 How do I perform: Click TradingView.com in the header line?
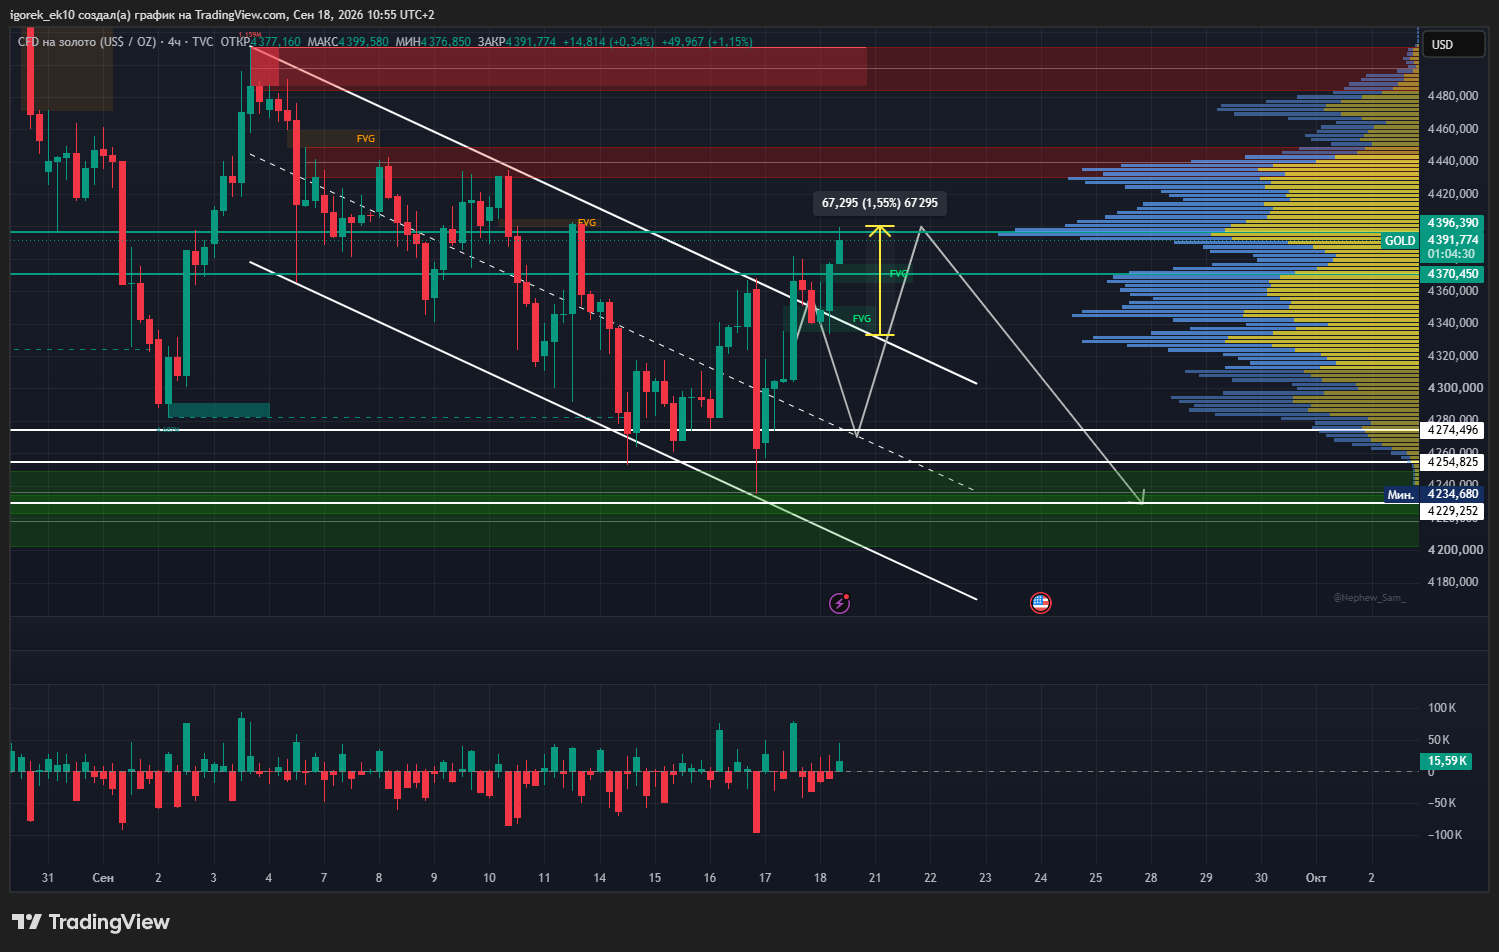click(x=239, y=15)
